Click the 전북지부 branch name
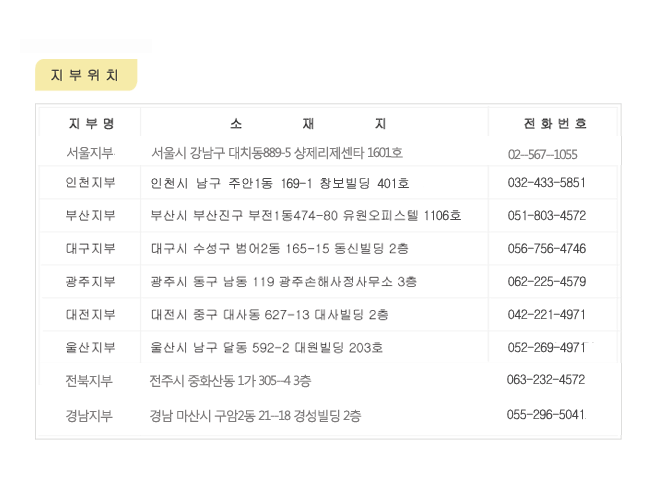This screenshot has width=665, height=492. point(89,381)
